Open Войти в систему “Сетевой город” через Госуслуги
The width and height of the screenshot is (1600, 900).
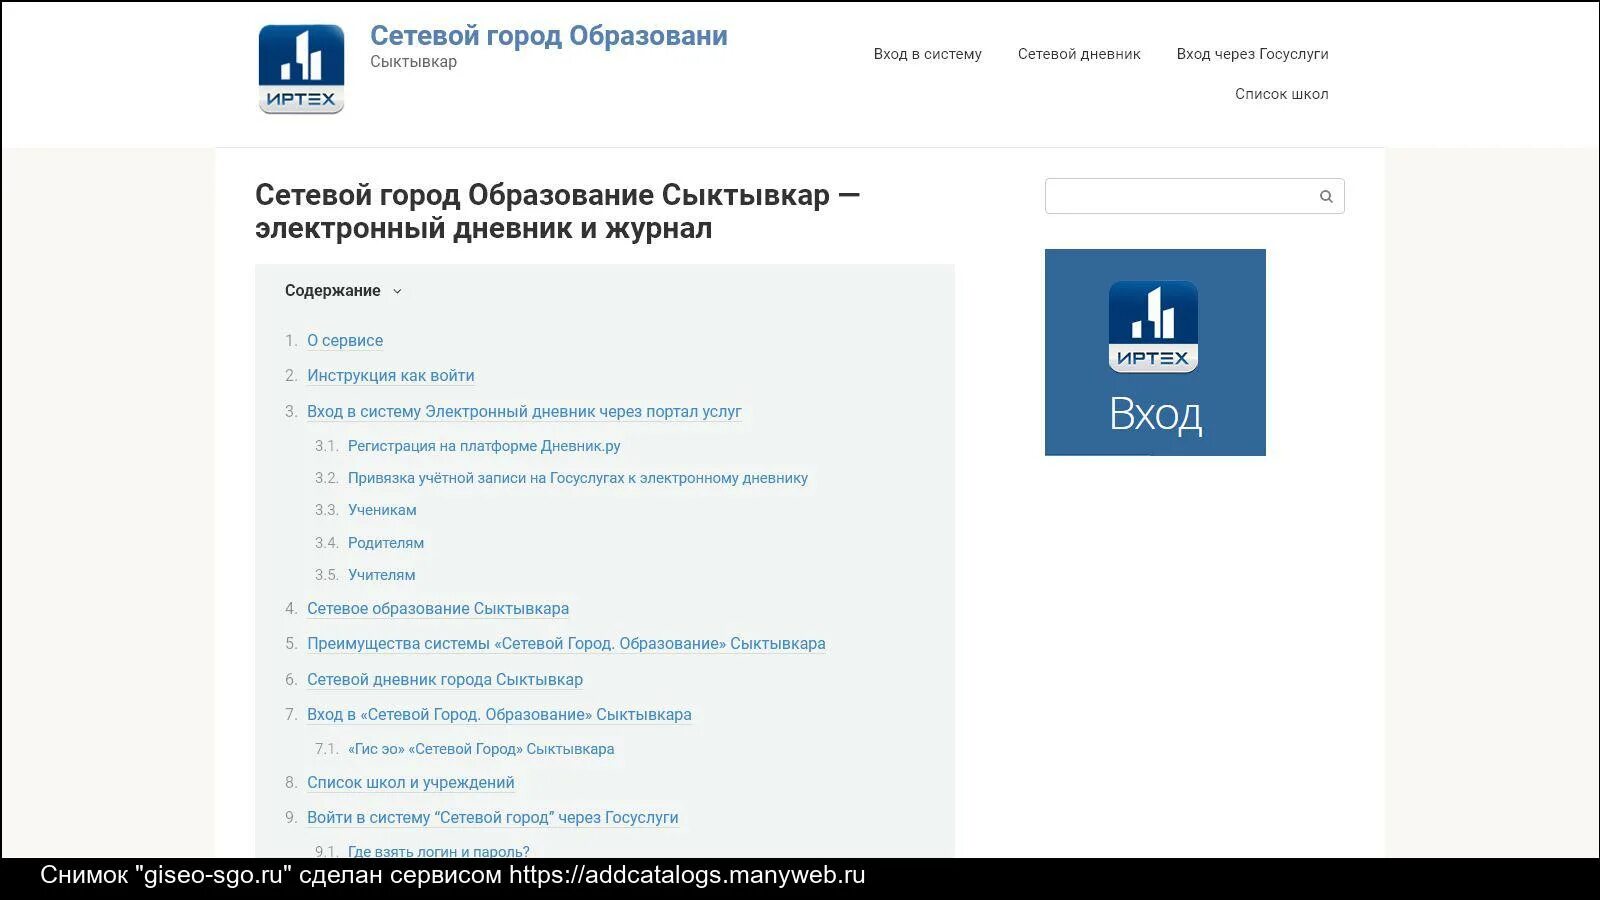click(x=493, y=817)
